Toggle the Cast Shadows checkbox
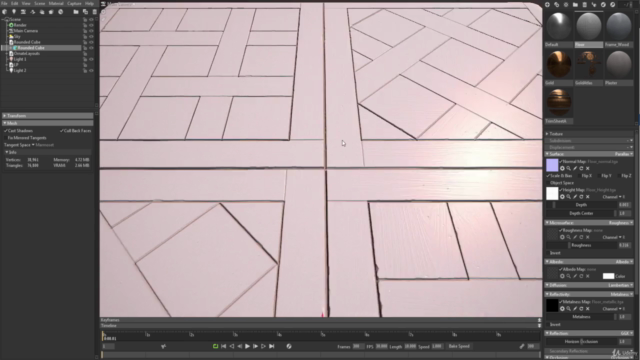The width and height of the screenshot is (640, 360). [6, 131]
